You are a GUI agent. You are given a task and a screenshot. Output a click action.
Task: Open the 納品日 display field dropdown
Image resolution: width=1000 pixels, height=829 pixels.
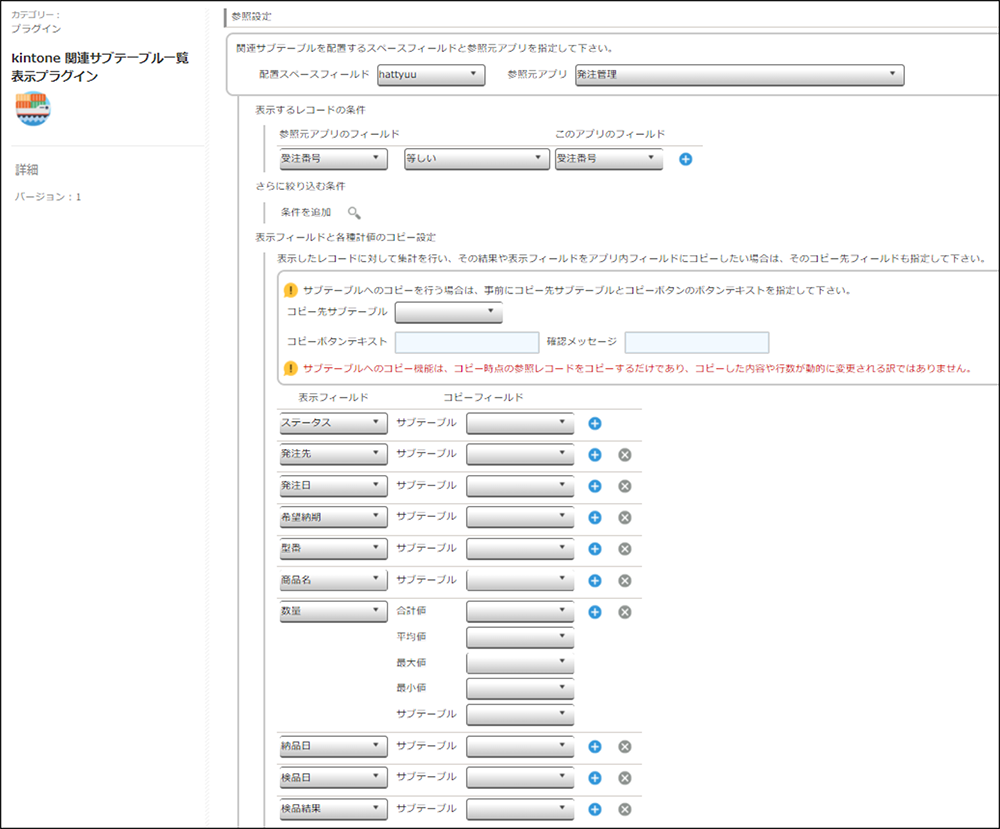[x=334, y=745]
